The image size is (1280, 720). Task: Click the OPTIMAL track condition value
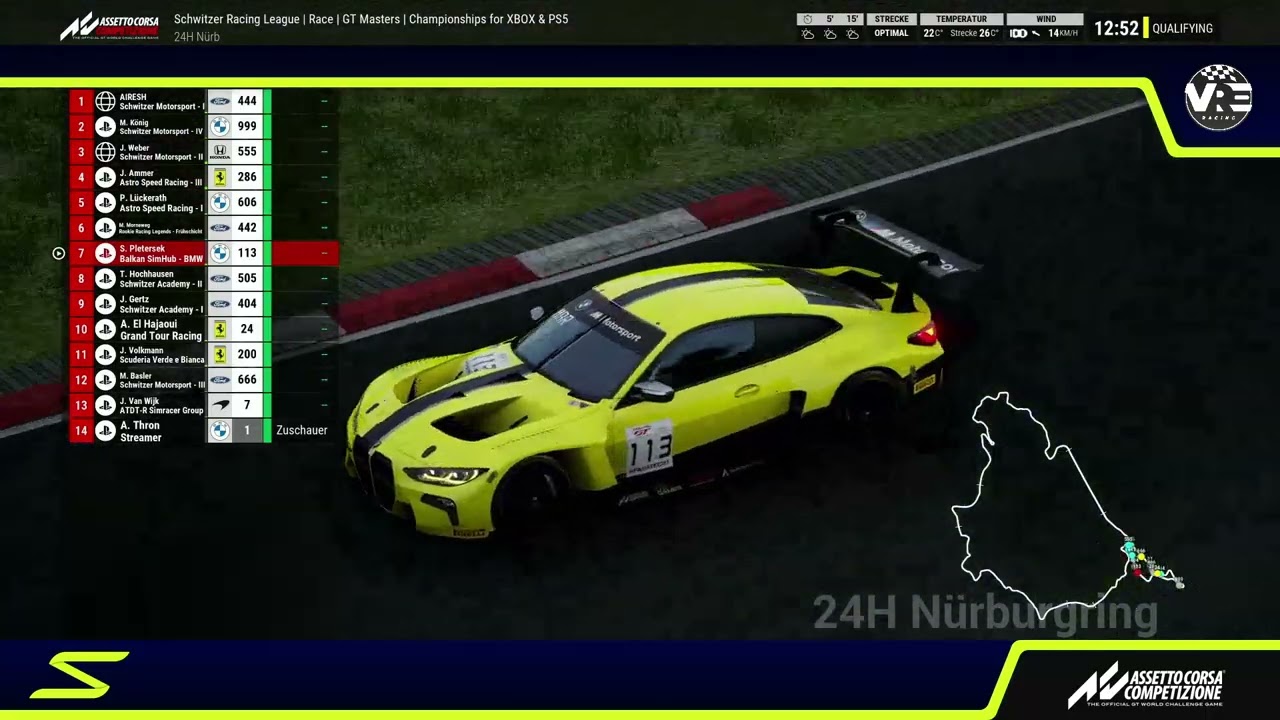[x=891, y=33]
